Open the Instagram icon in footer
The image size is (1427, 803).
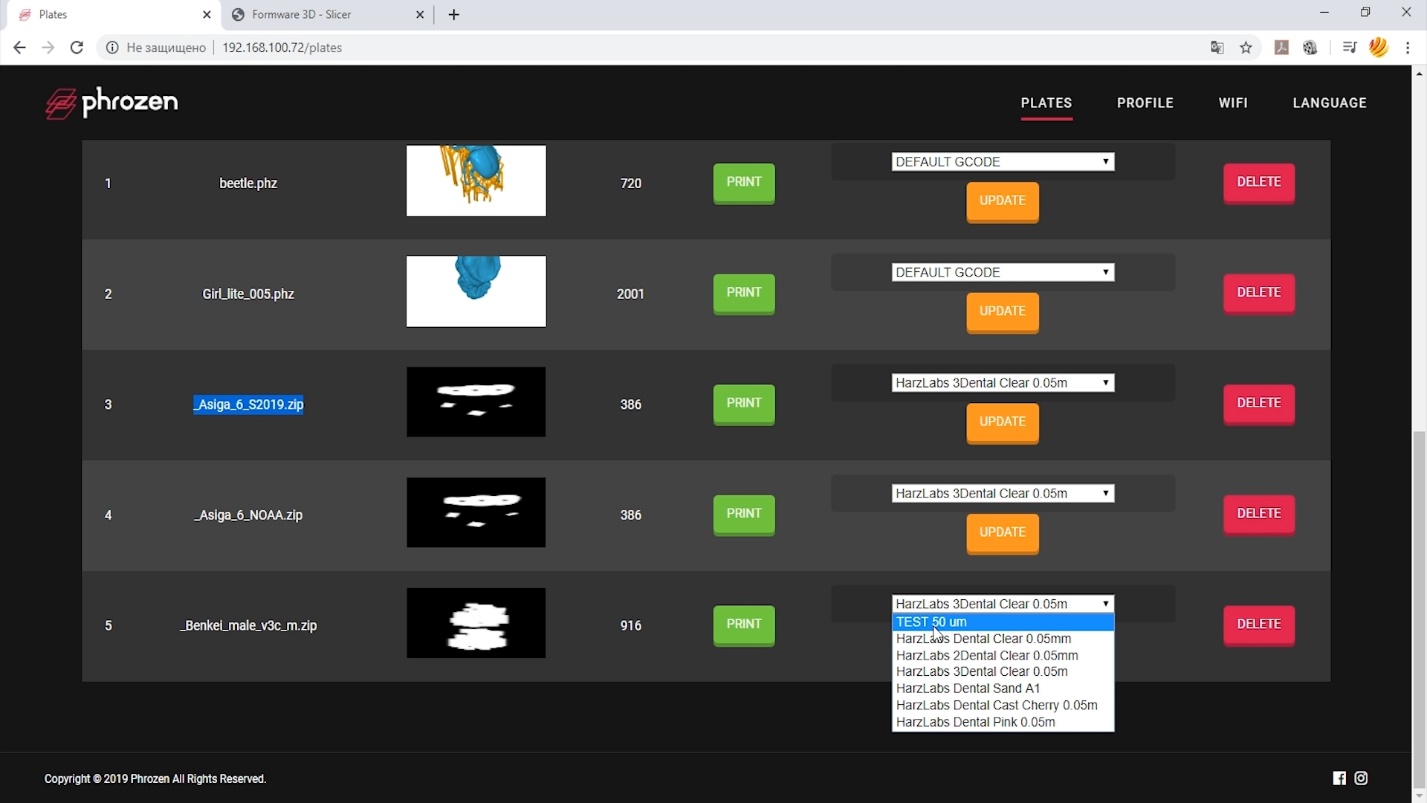[1361, 778]
